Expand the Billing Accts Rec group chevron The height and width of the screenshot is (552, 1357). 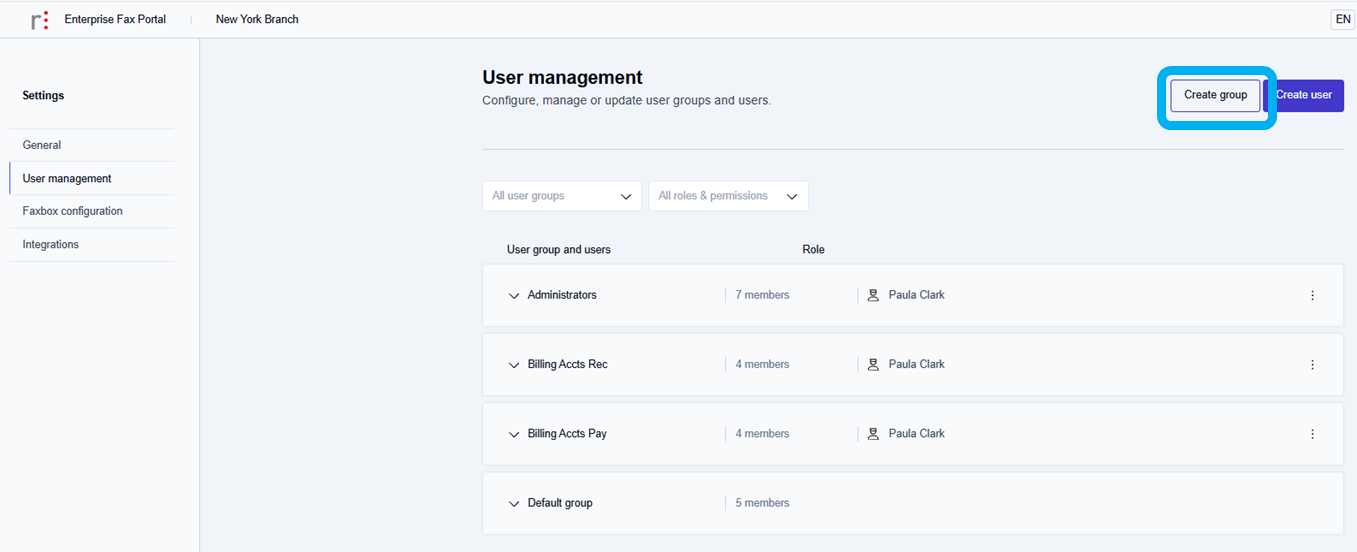pyautogui.click(x=514, y=365)
